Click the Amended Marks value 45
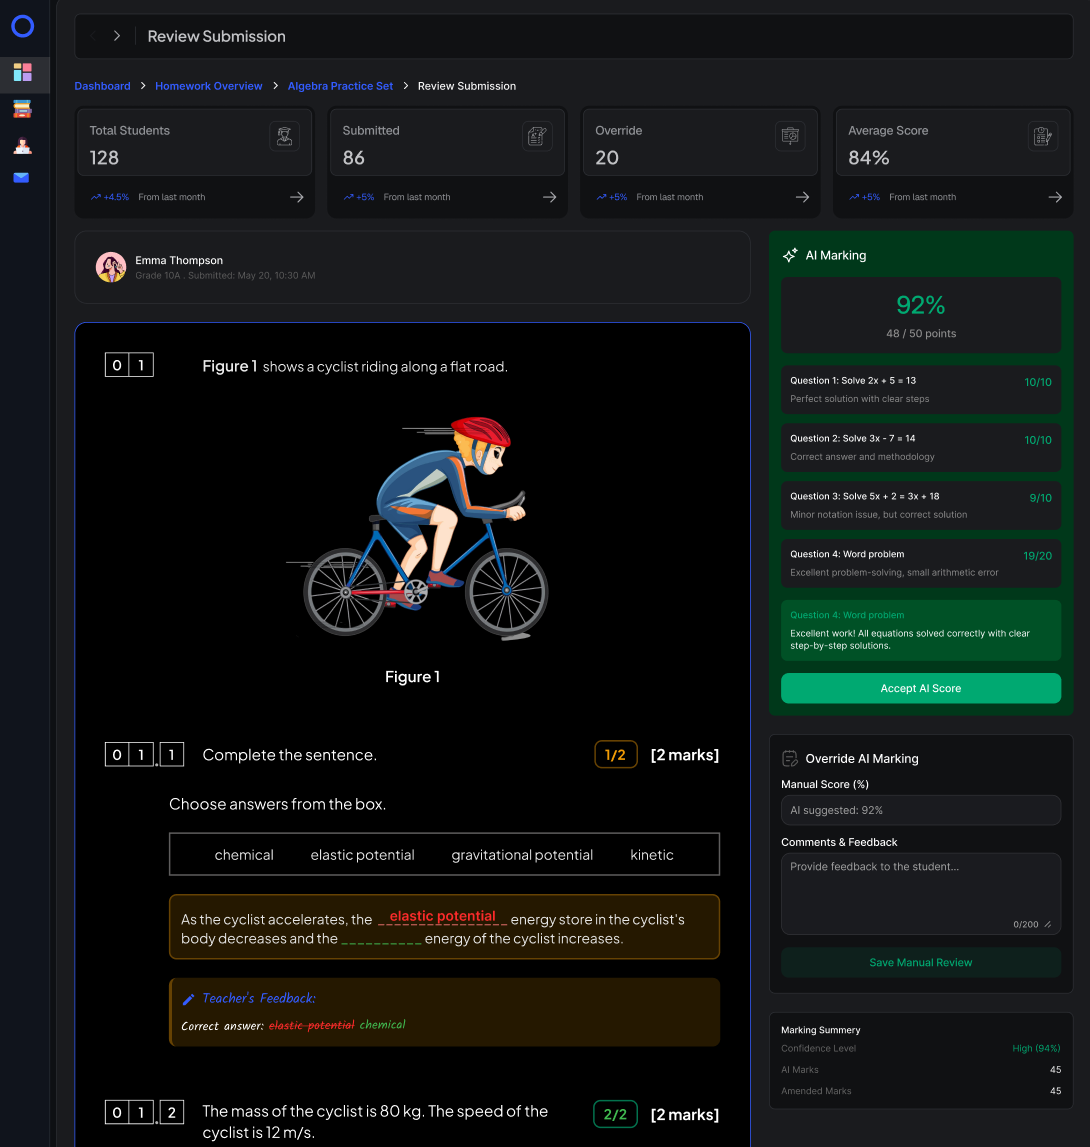 point(1055,1091)
